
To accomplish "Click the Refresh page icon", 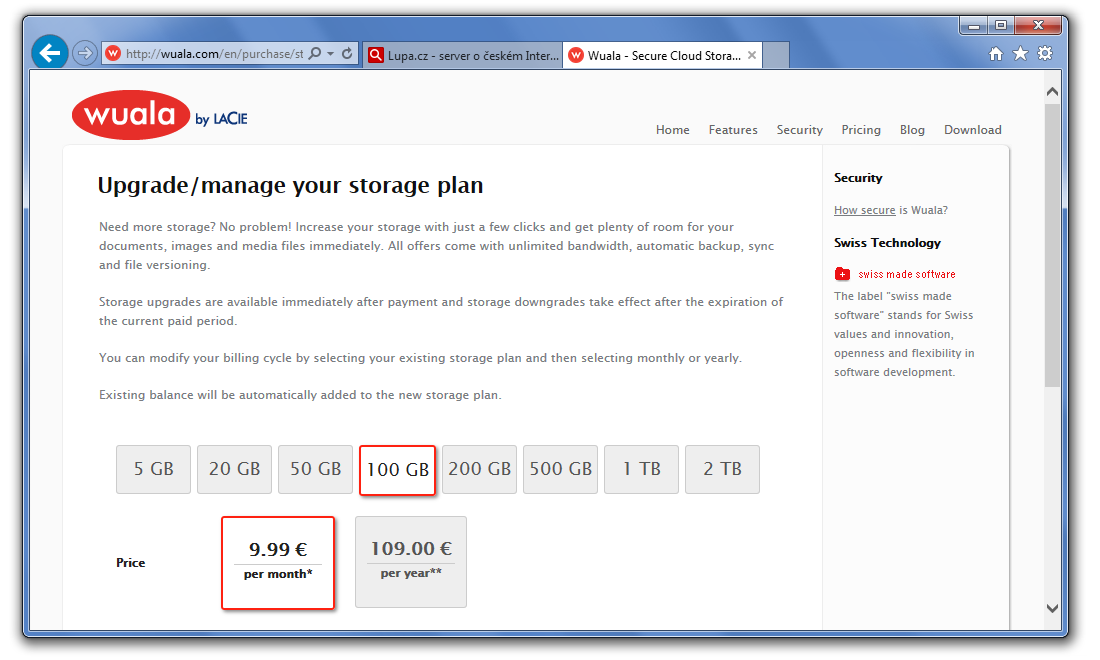I will click(347, 54).
